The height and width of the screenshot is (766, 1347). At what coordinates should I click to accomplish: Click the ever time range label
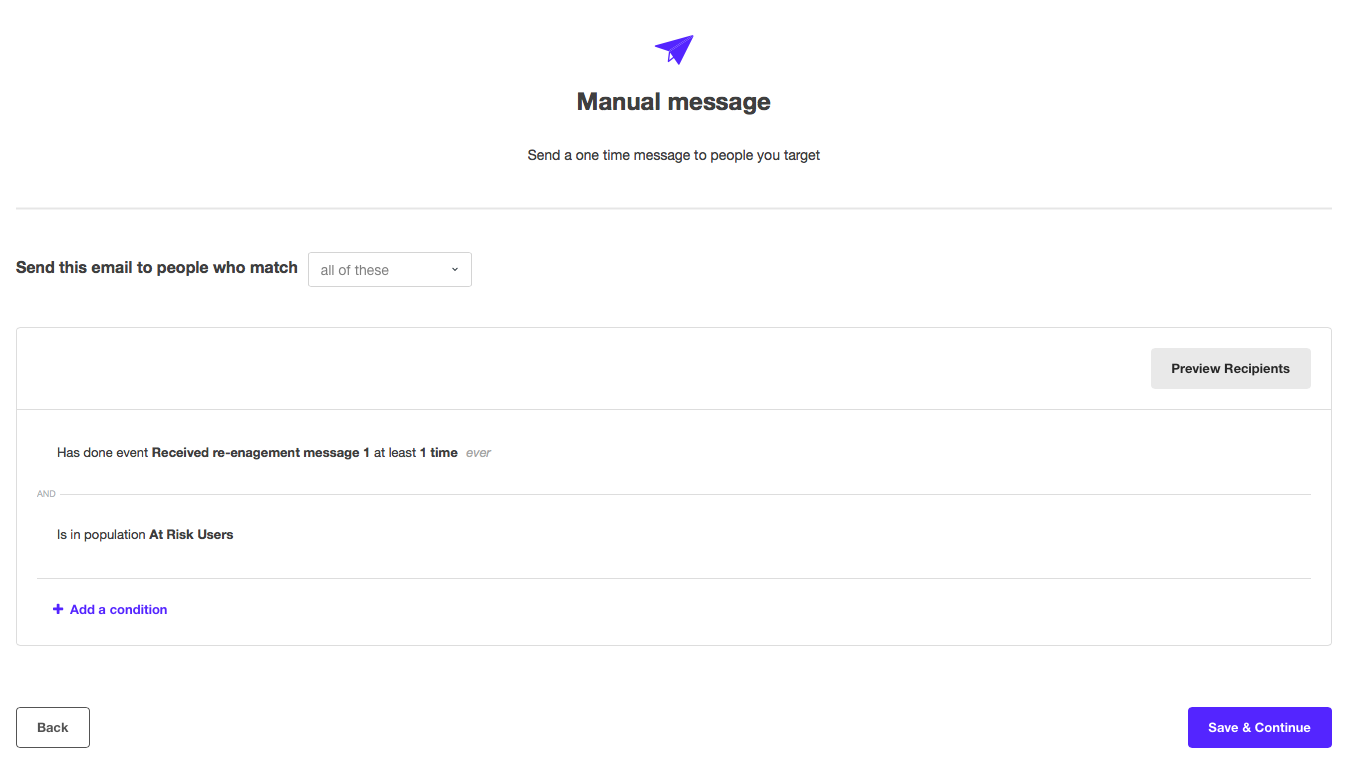point(477,452)
